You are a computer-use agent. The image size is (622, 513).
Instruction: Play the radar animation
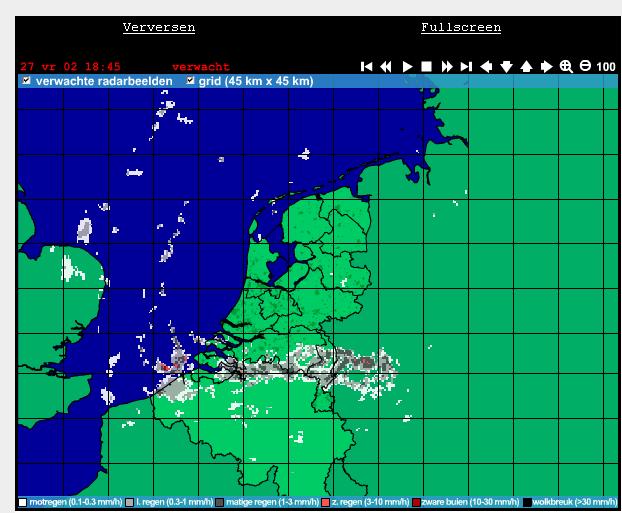(x=407, y=67)
